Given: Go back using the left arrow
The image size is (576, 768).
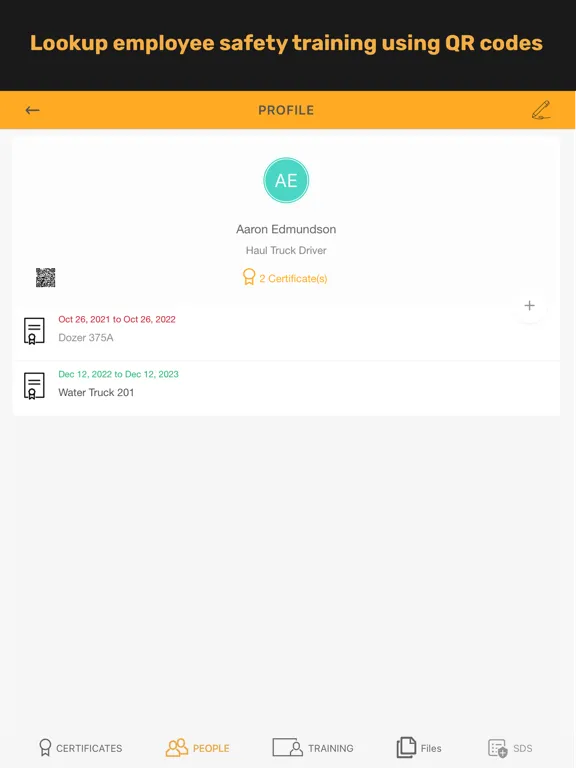Looking at the screenshot, I should [x=32, y=110].
